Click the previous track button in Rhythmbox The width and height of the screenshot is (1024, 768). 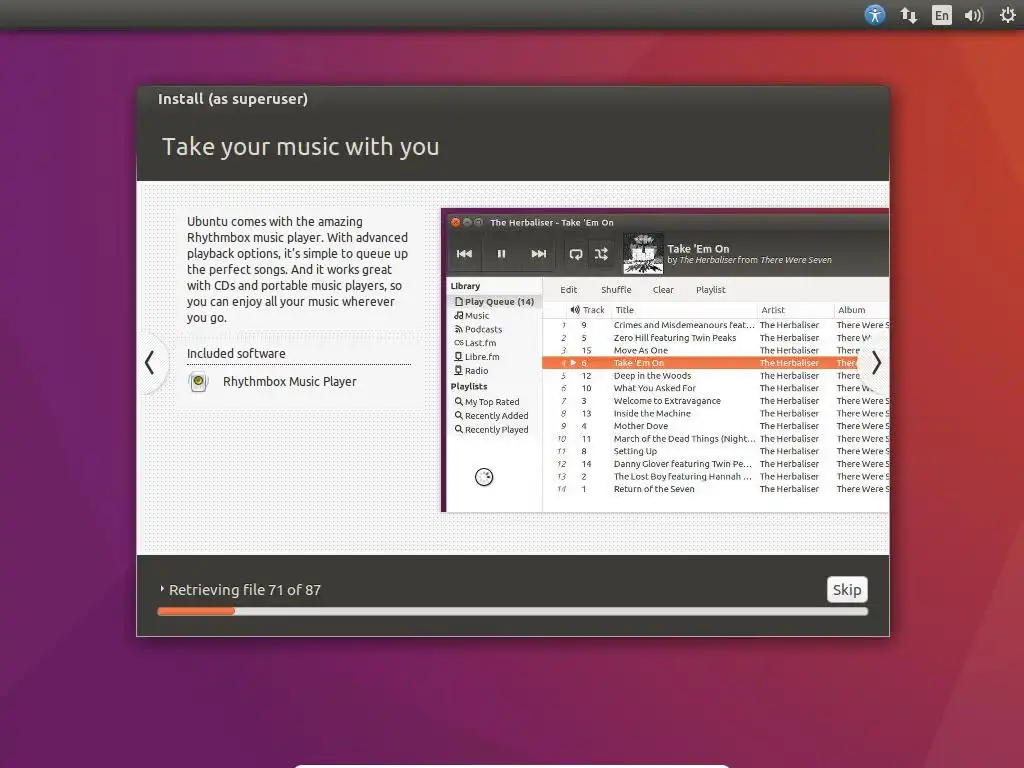[464, 253]
